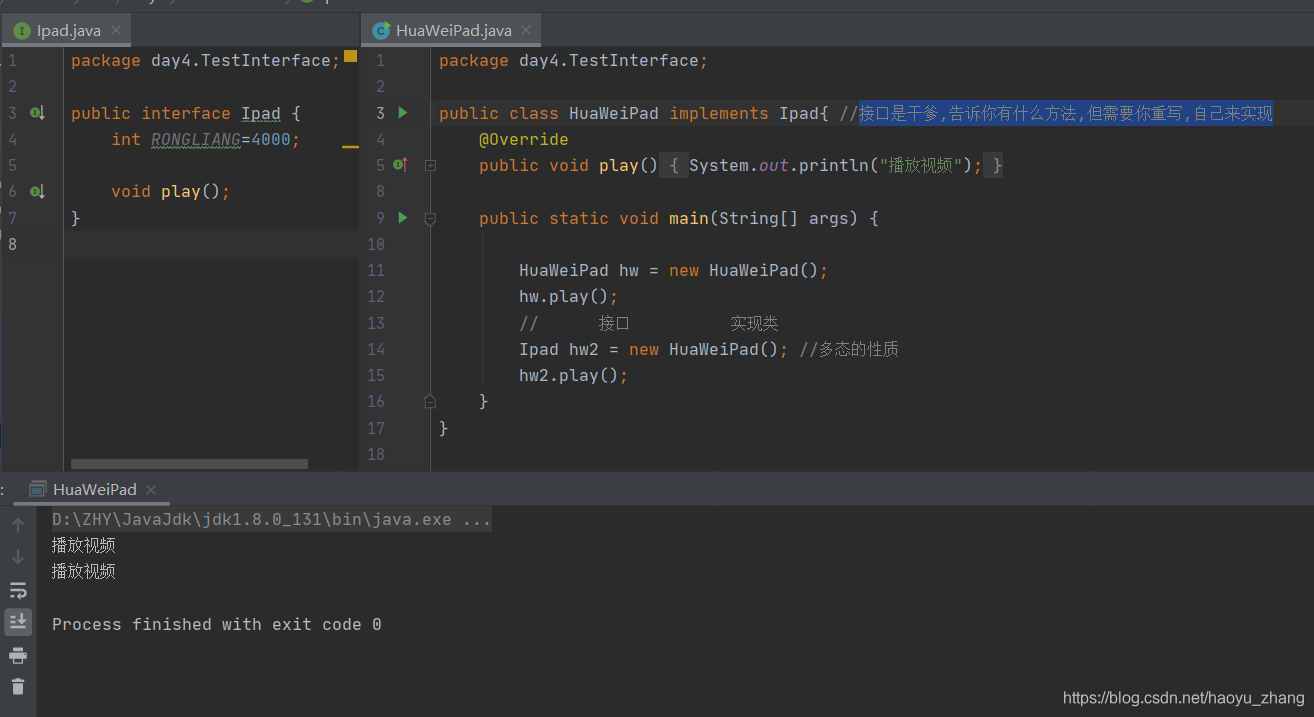This screenshot has width=1314, height=717.
Task: Click implementations gutter icon beside interface Ipad line
Action: [x=38, y=113]
